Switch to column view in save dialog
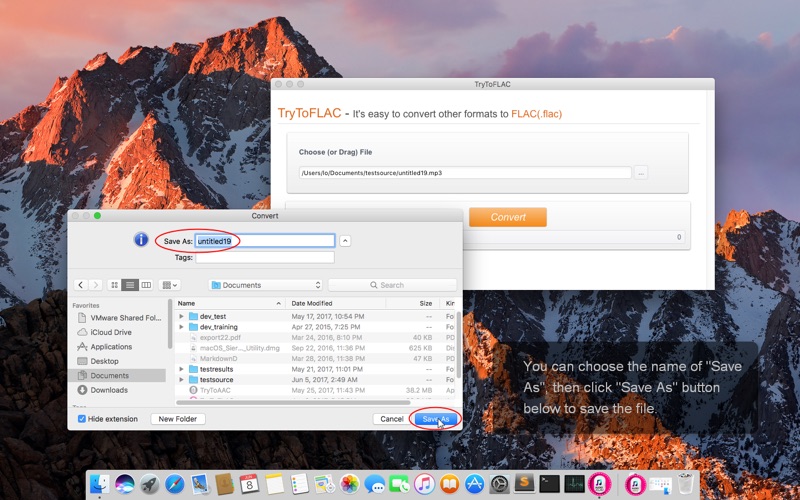This screenshot has width=800, height=500. (x=146, y=285)
